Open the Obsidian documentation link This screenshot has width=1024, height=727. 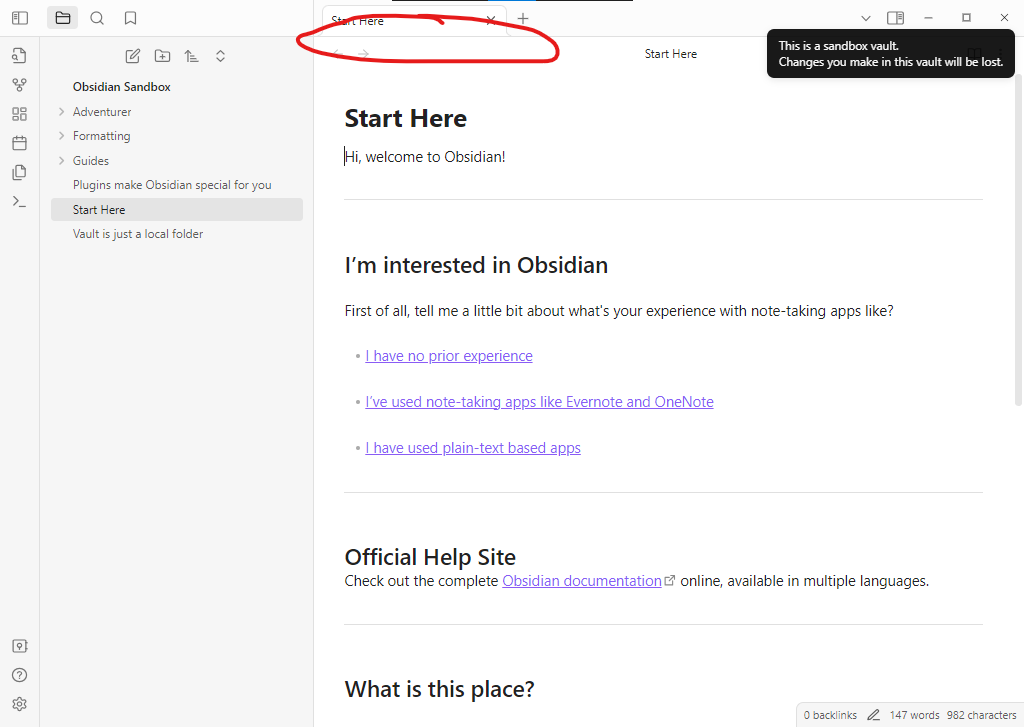pos(582,580)
